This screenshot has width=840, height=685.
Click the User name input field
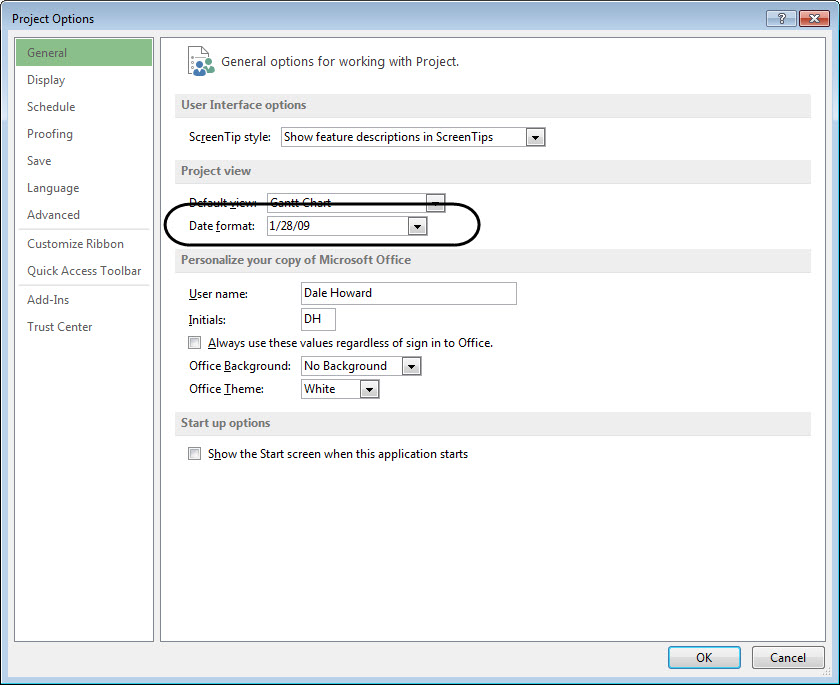click(x=409, y=293)
